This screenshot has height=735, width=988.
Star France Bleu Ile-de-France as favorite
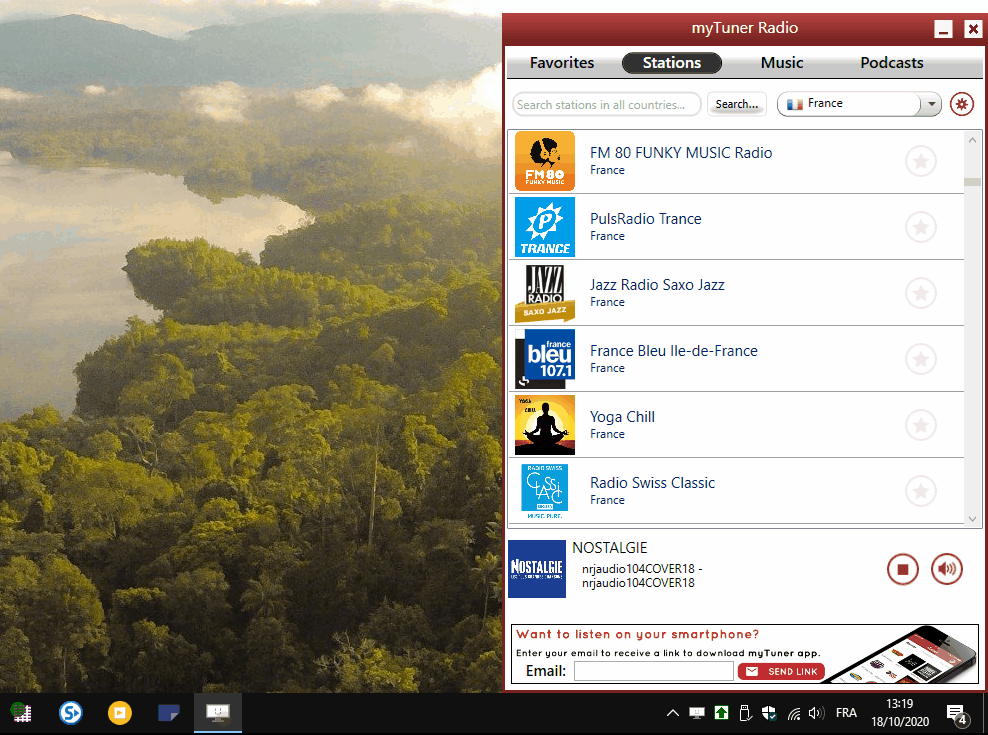coord(921,359)
